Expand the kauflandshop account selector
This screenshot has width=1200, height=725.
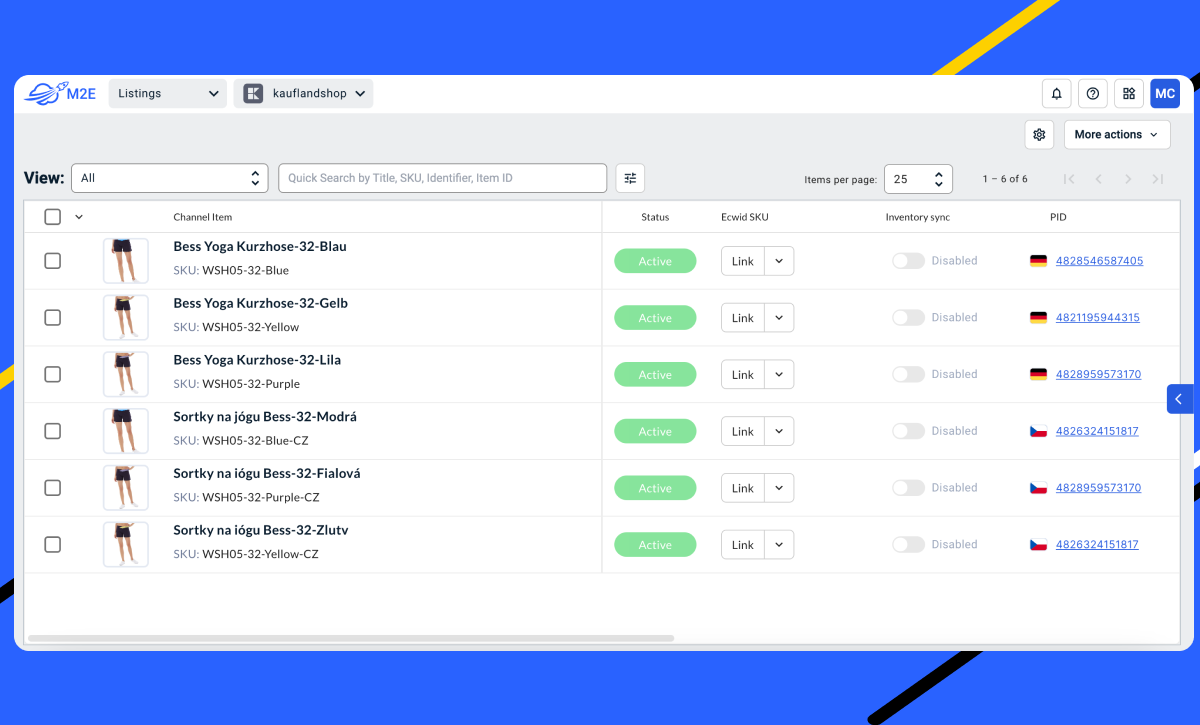pos(303,94)
